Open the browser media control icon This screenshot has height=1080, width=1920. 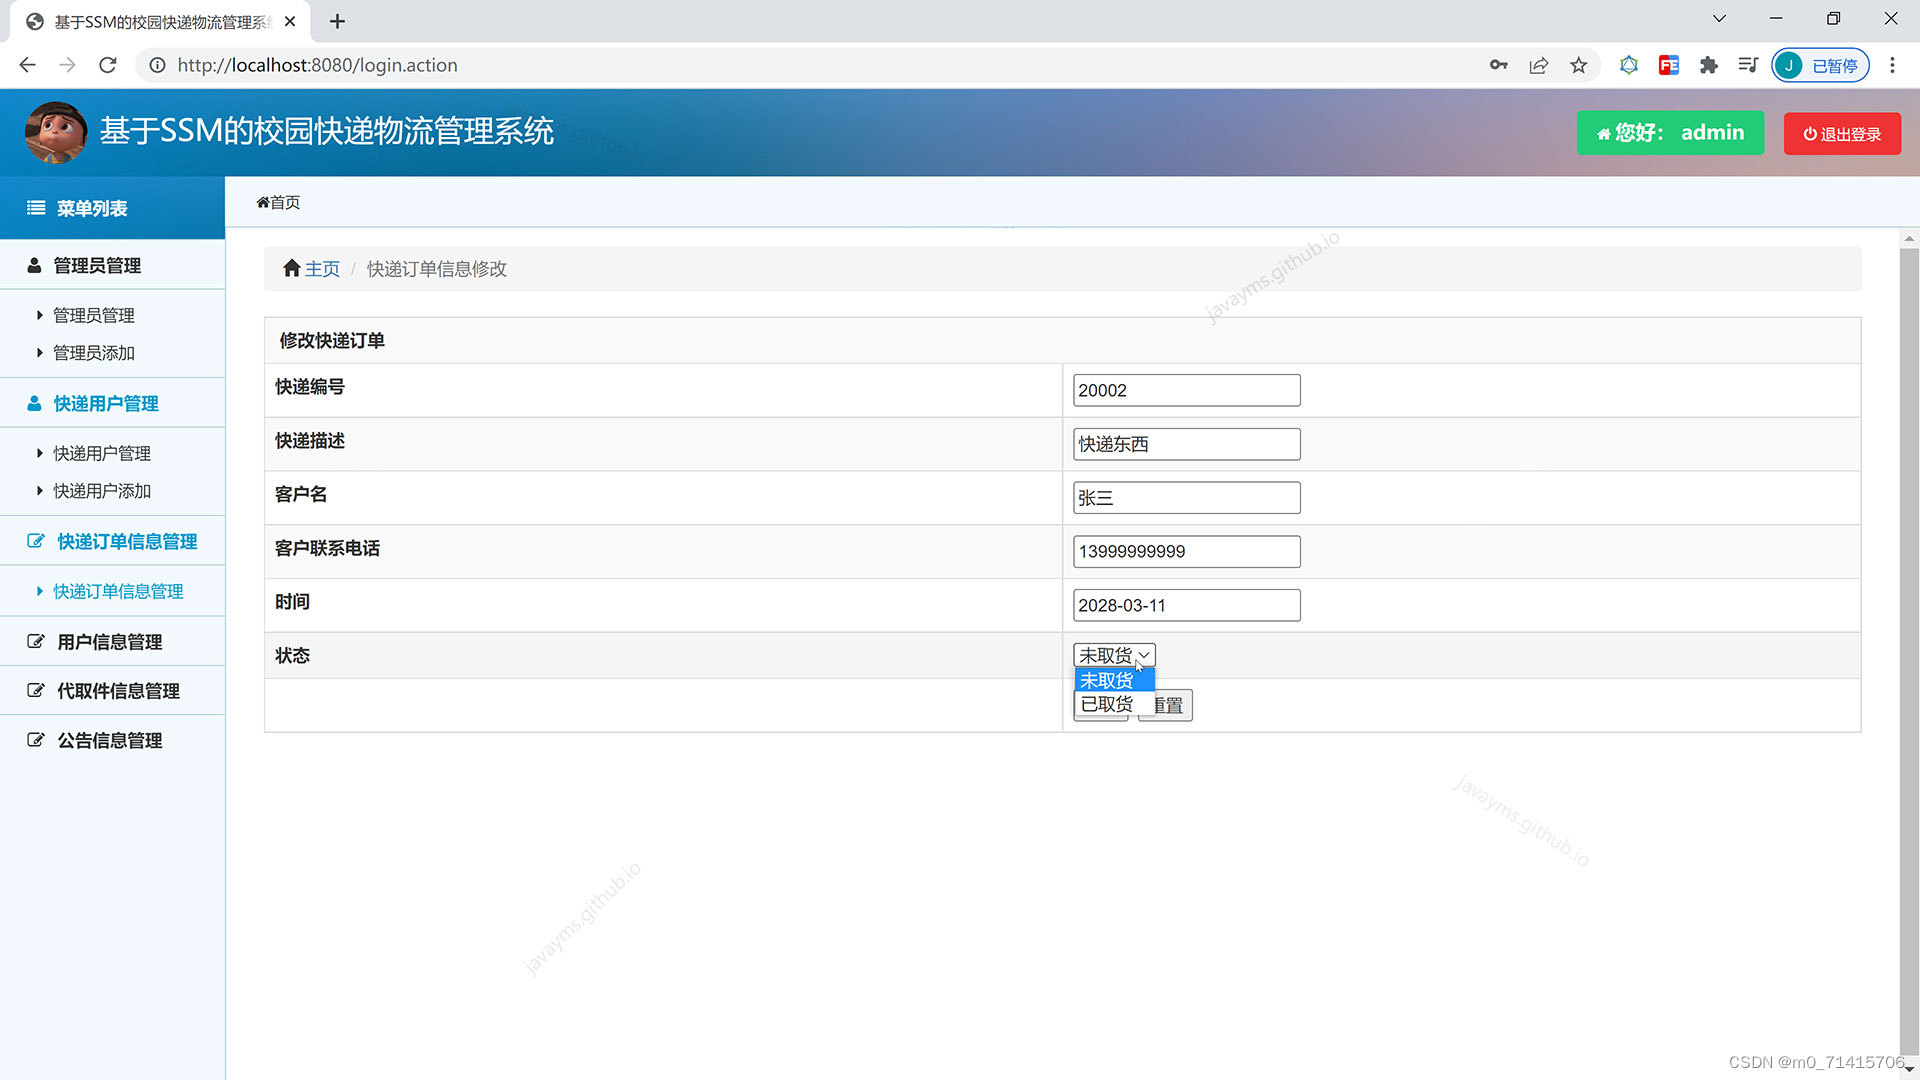pyautogui.click(x=1747, y=66)
